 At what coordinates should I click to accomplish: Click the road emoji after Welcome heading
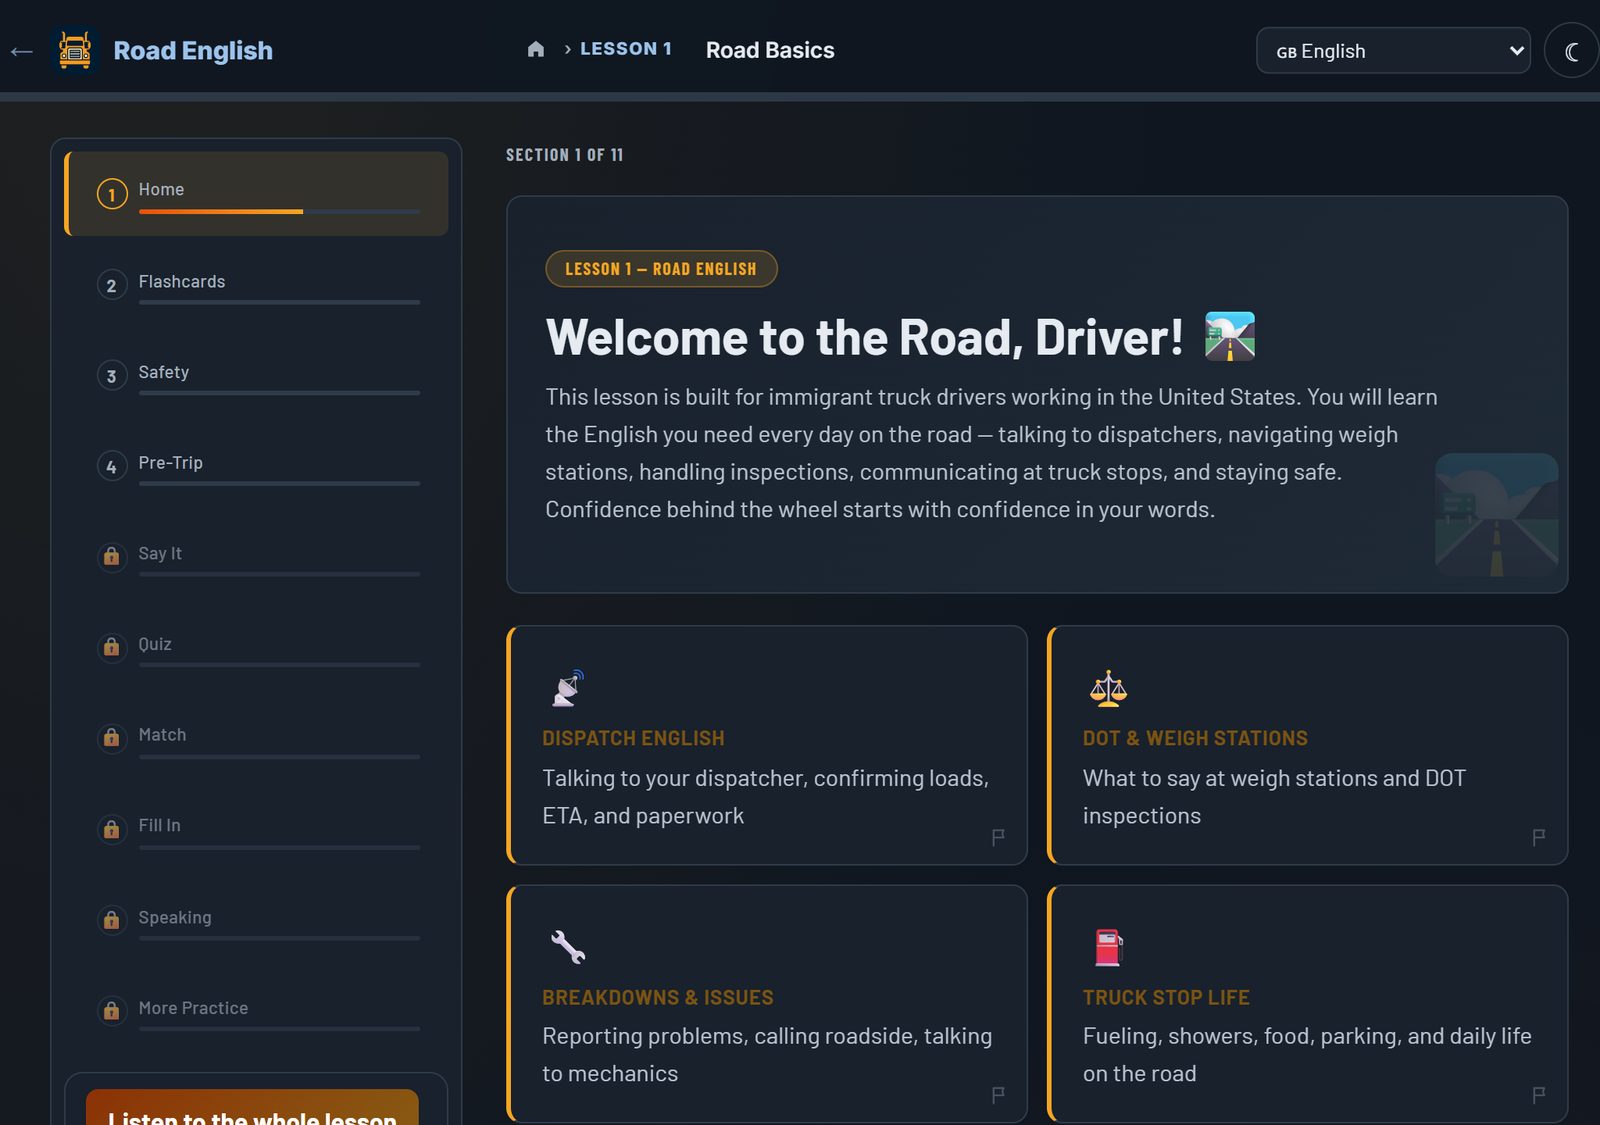[1230, 336]
